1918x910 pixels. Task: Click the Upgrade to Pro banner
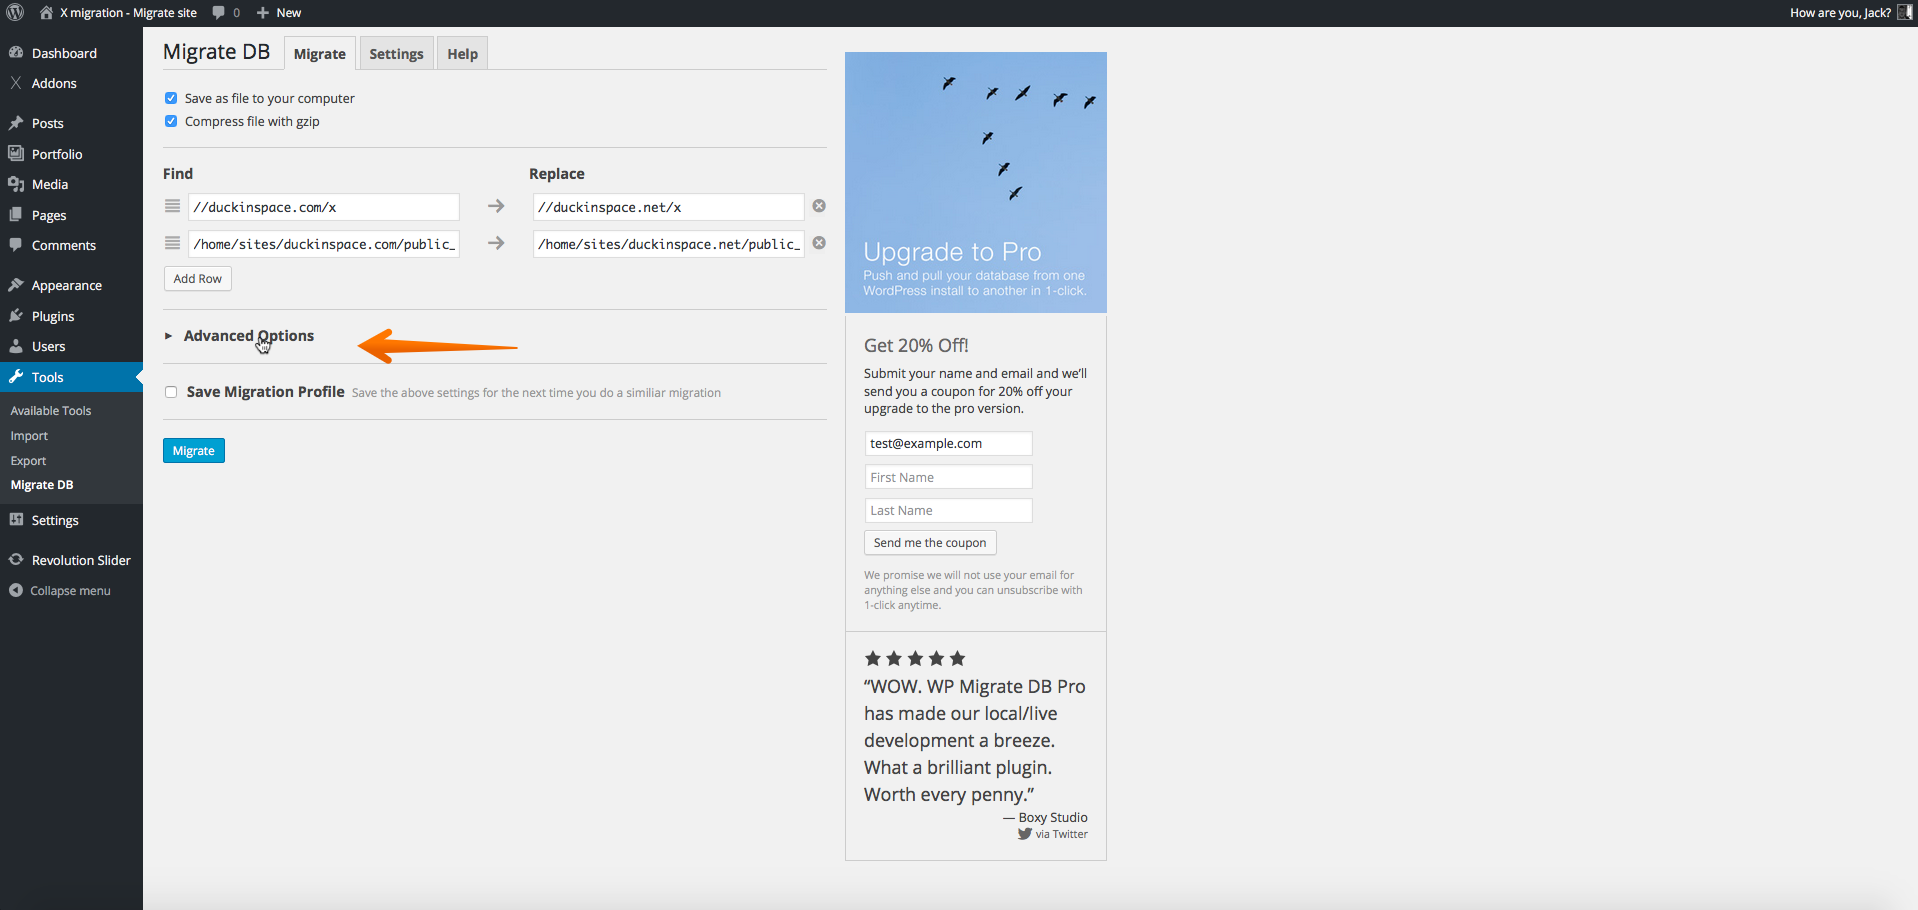(x=976, y=182)
